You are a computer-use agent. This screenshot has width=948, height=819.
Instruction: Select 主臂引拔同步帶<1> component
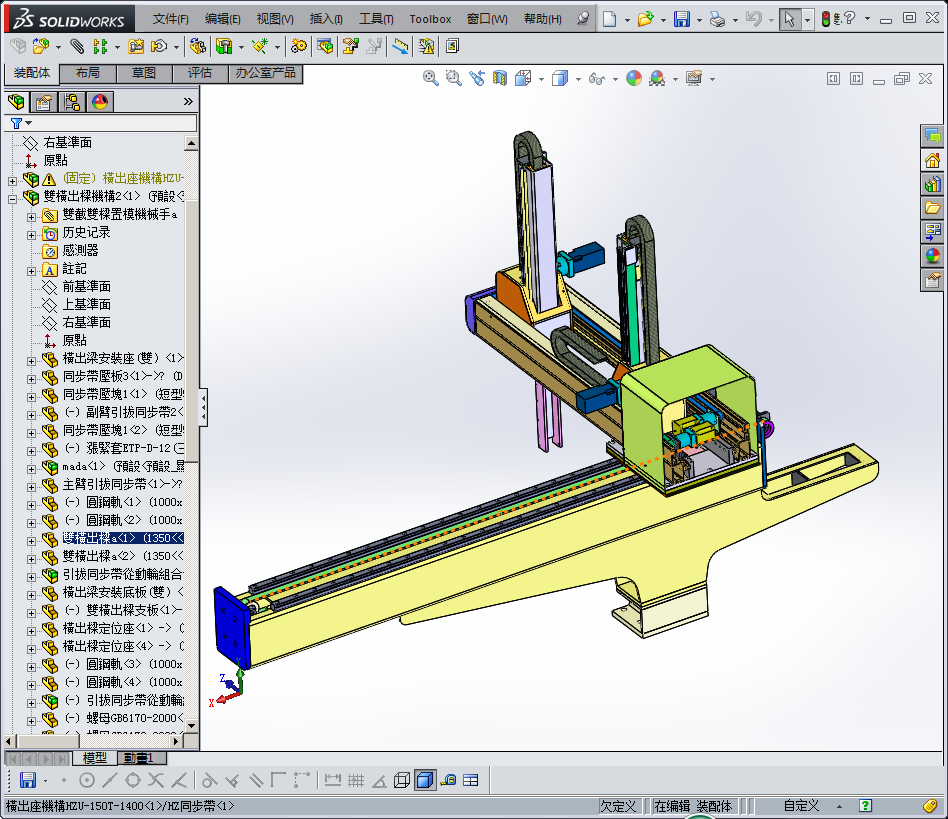click(x=122, y=484)
